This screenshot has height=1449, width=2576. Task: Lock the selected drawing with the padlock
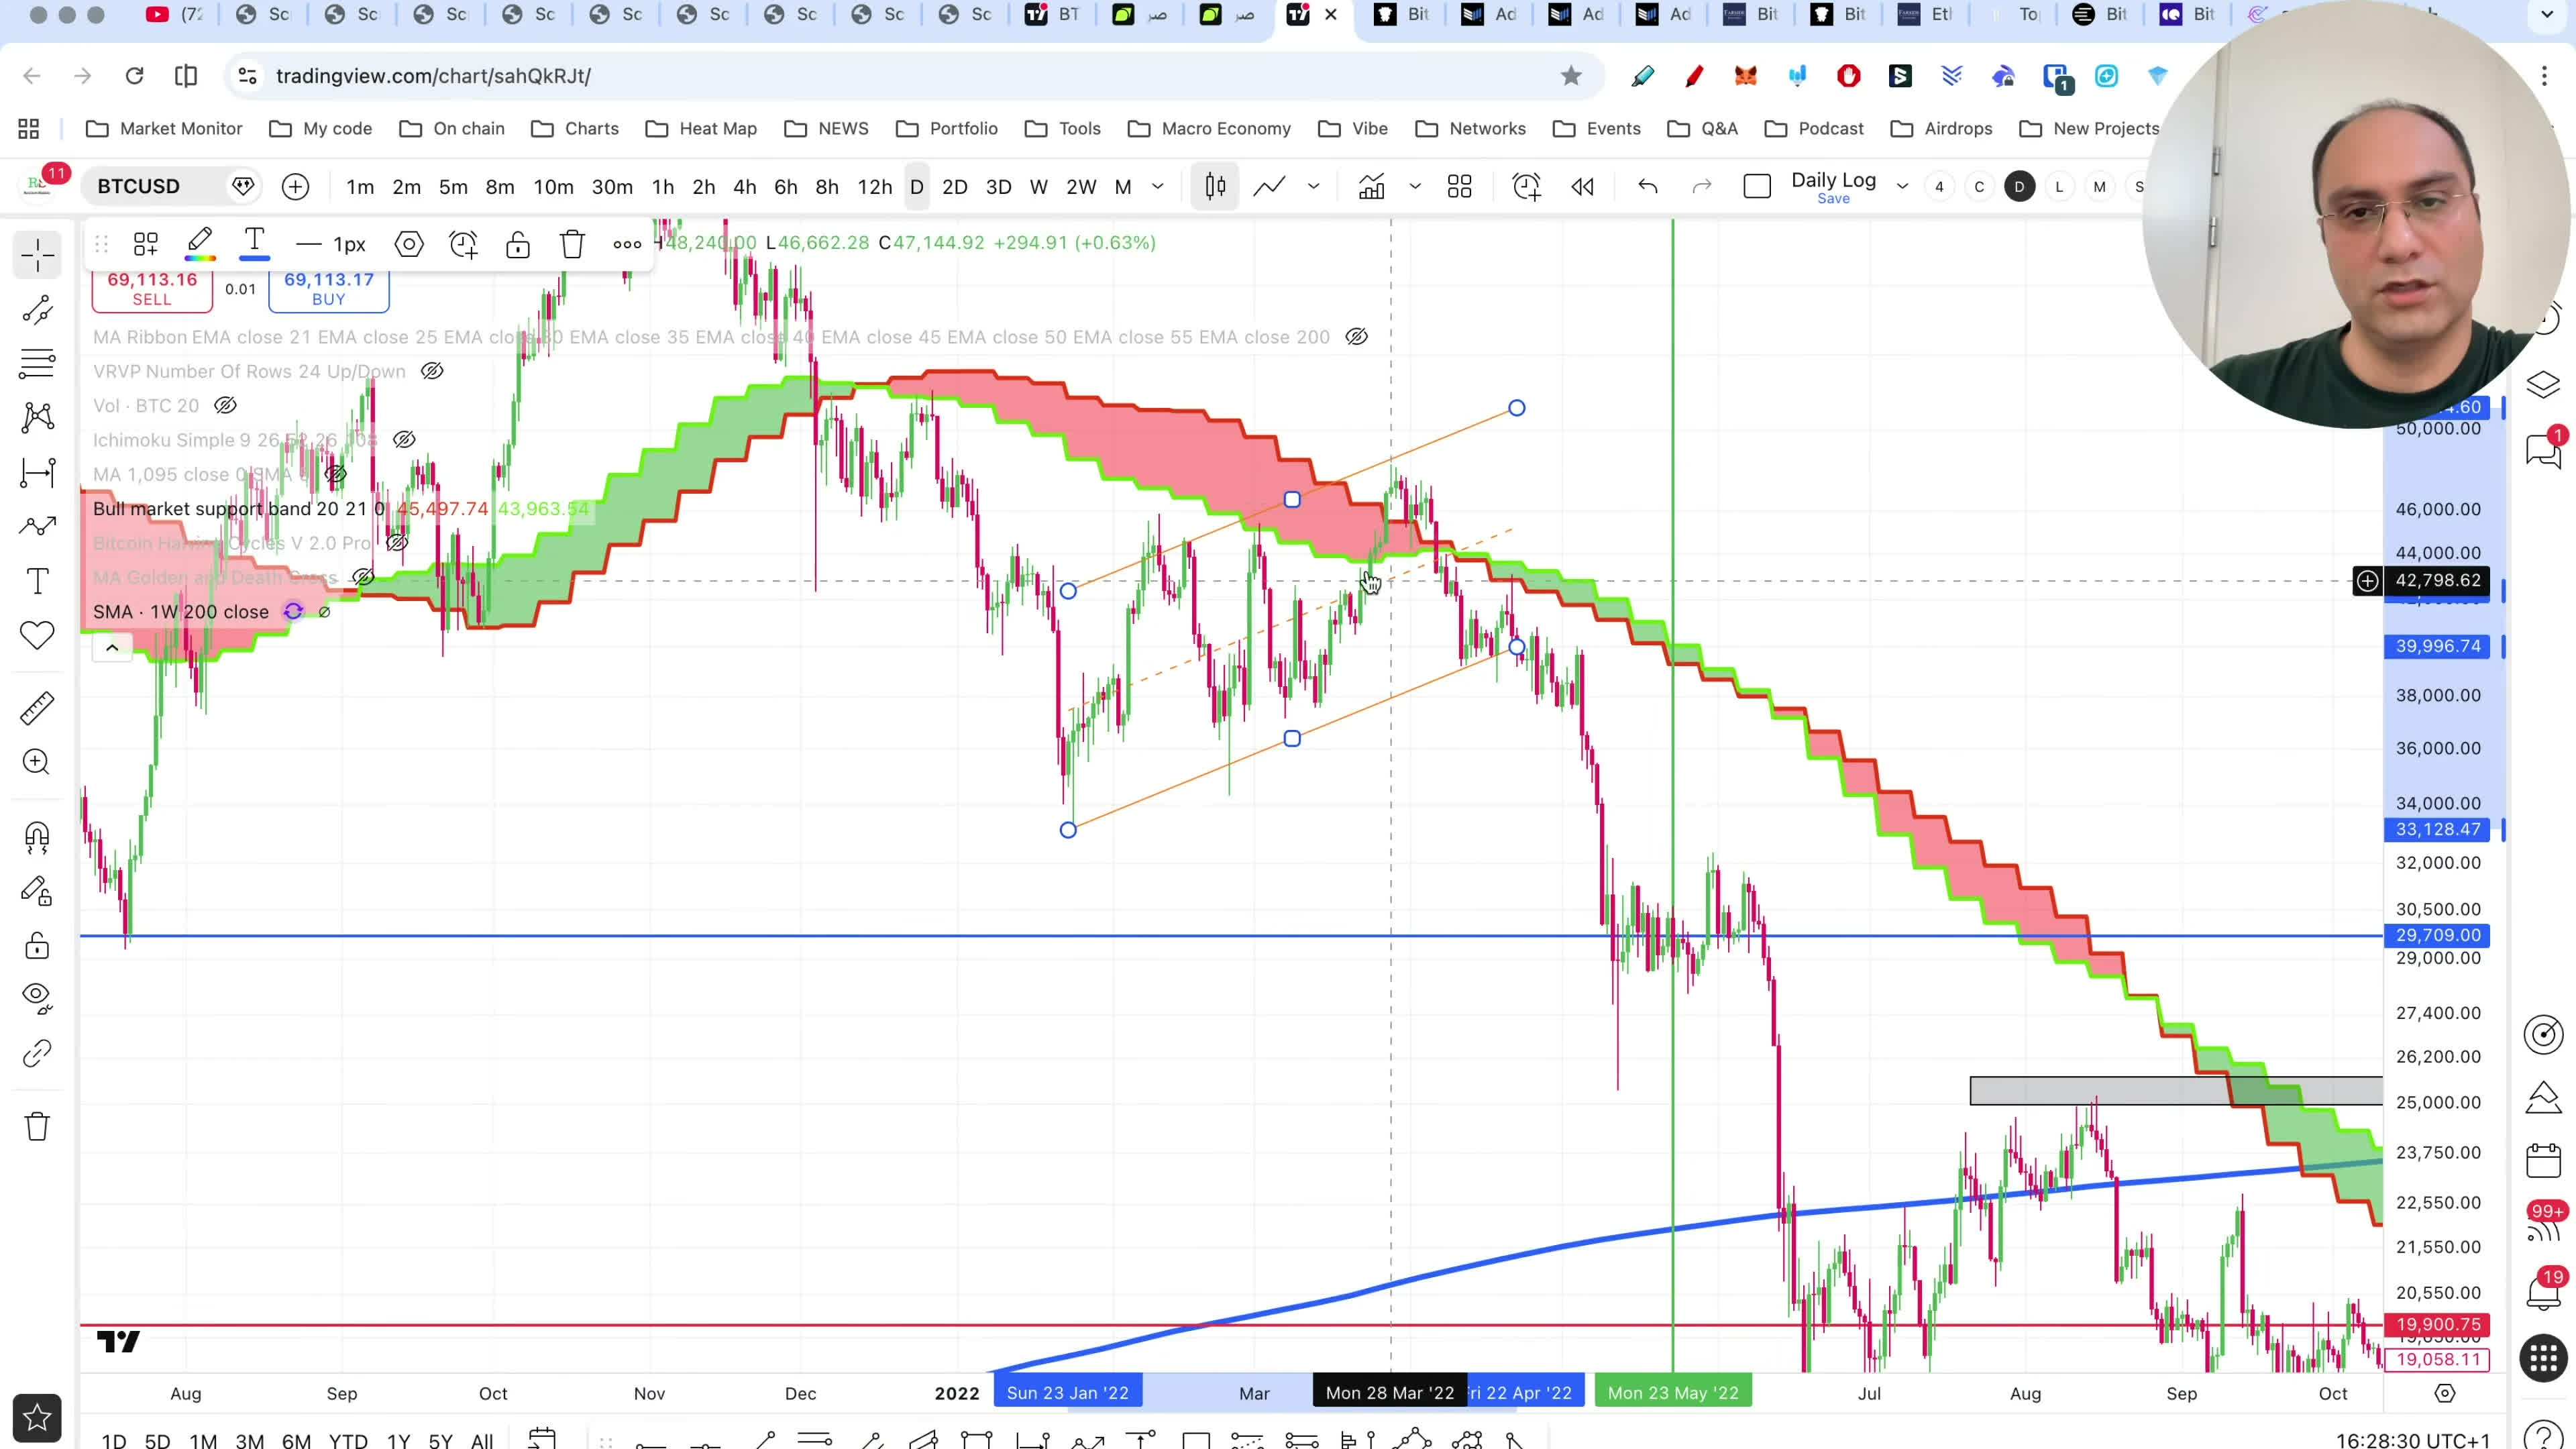tap(517, 244)
